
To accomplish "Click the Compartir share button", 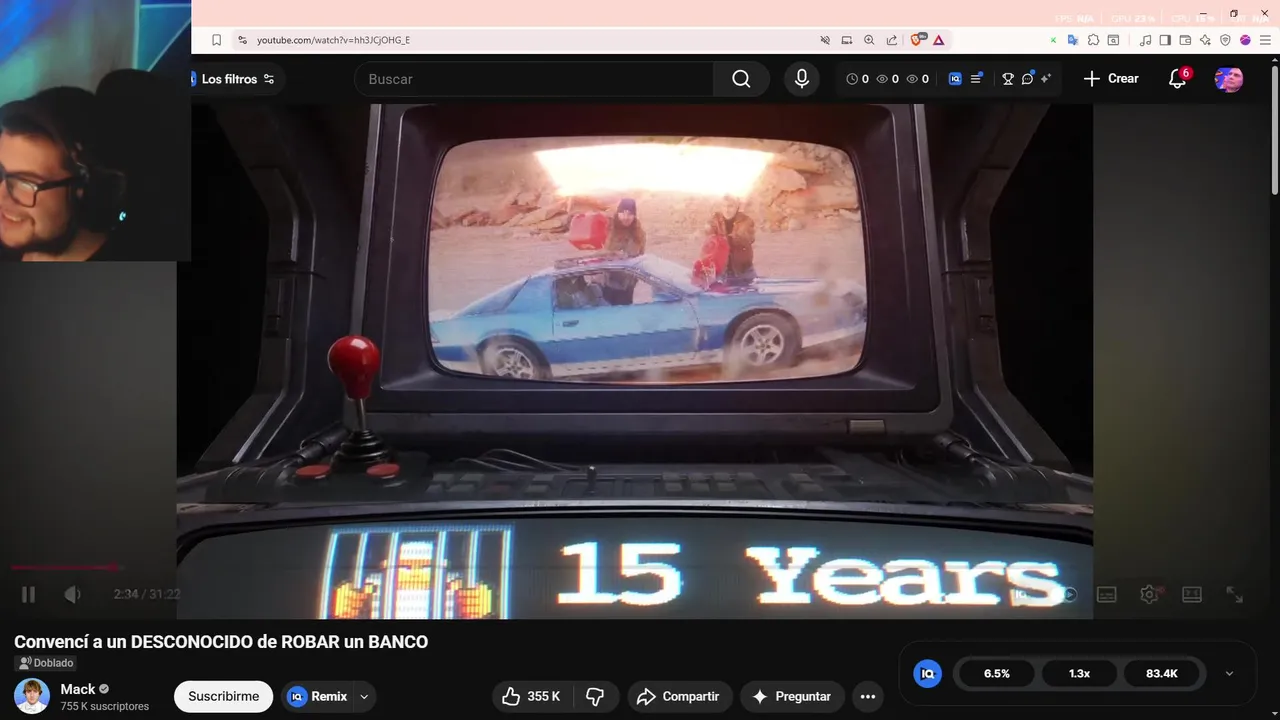I will click(680, 696).
